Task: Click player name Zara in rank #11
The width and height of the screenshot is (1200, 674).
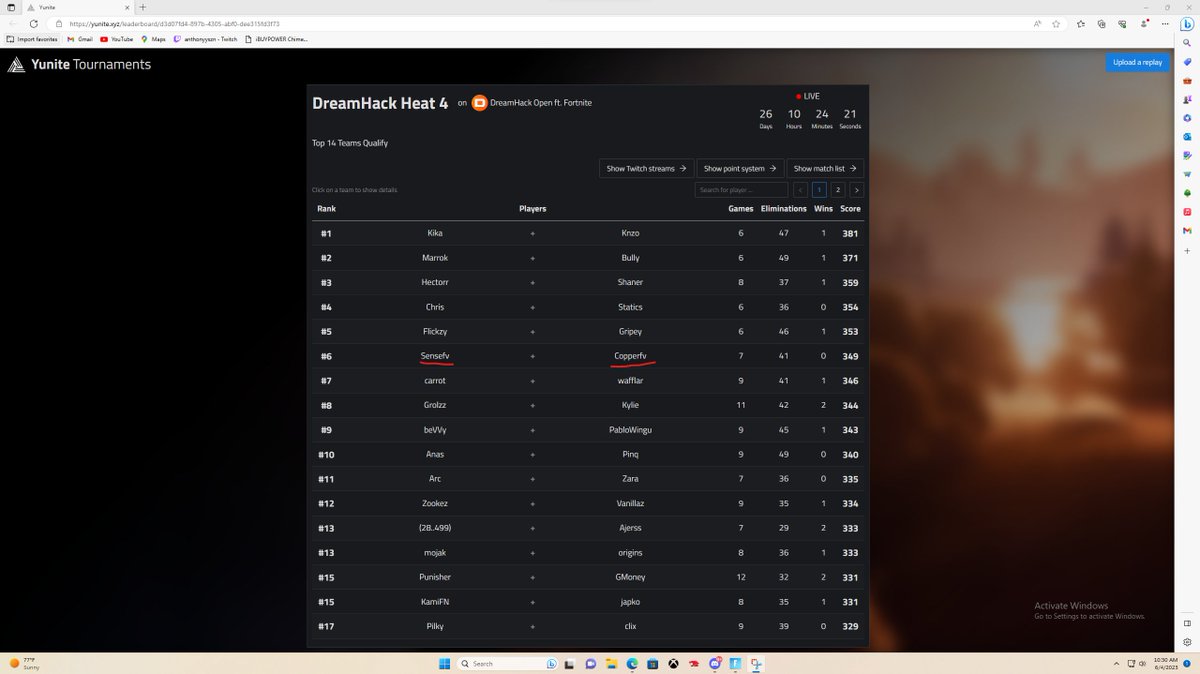Action: point(630,479)
